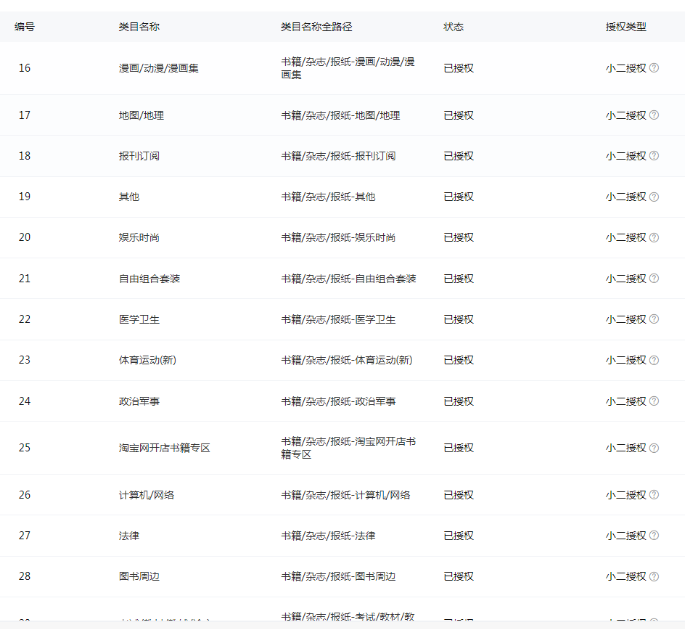
Task: Click help icon in 淘宝网开店书籍专区 row
Action: (x=654, y=448)
